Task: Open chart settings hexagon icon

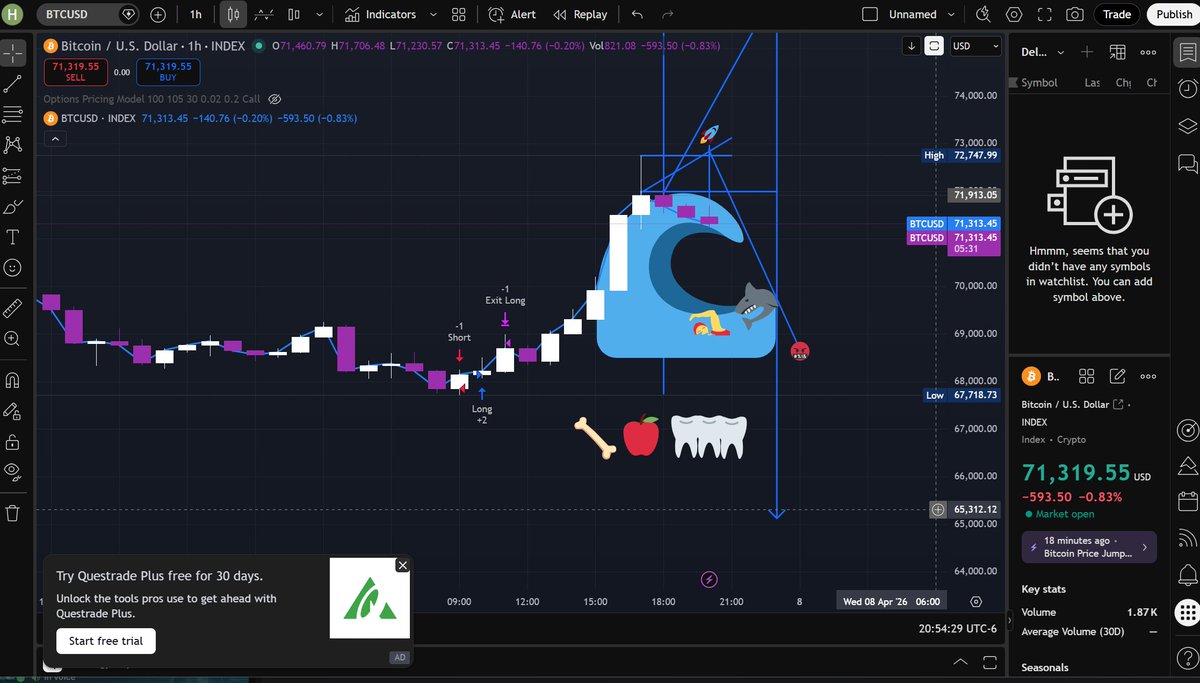Action: pos(1014,14)
